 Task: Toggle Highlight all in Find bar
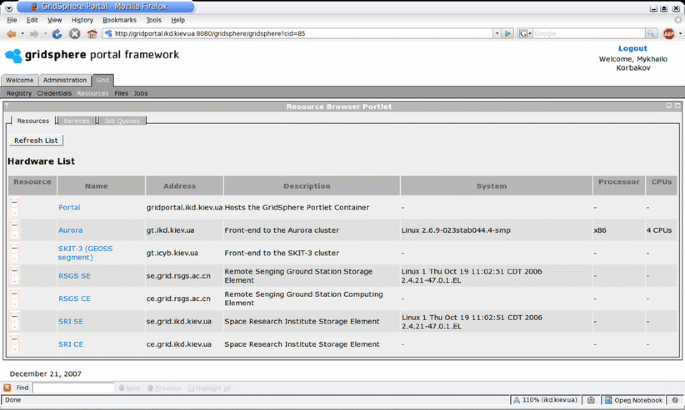tap(209, 388)
